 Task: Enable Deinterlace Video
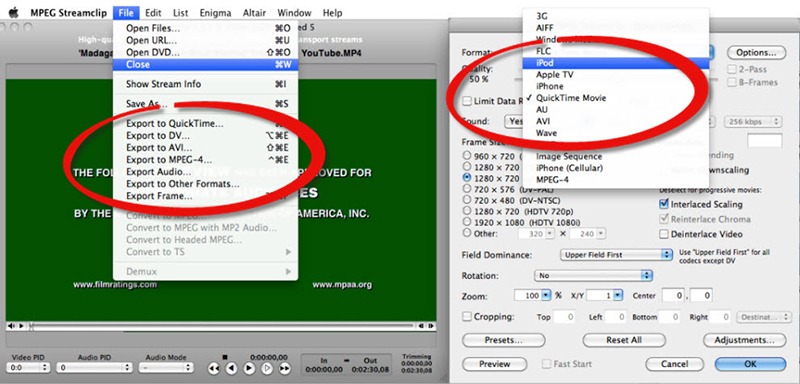pos(664,234)
